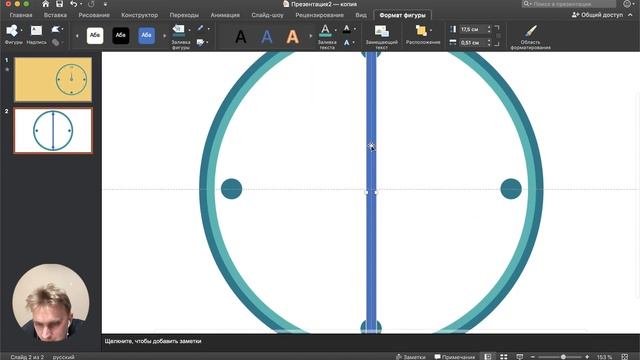640x360 pixels.
Task: Switch to the Вид tab
Action: (361, 15)
